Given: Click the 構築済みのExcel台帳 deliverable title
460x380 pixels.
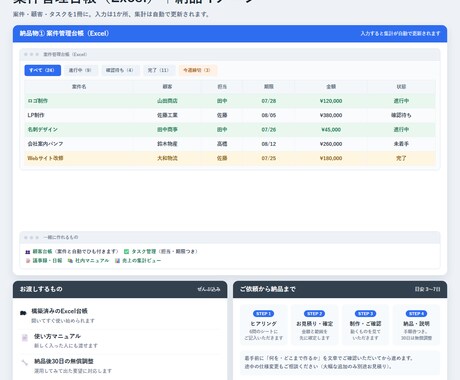Looking at the screenshot, I should [59, 311].
